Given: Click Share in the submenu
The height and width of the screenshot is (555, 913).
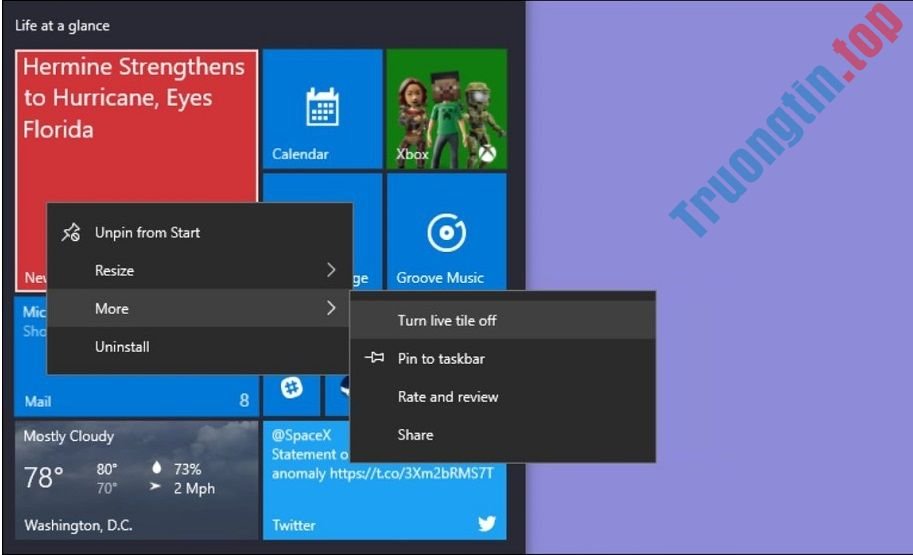Looking at the screenshot, I should click(502, 434).
